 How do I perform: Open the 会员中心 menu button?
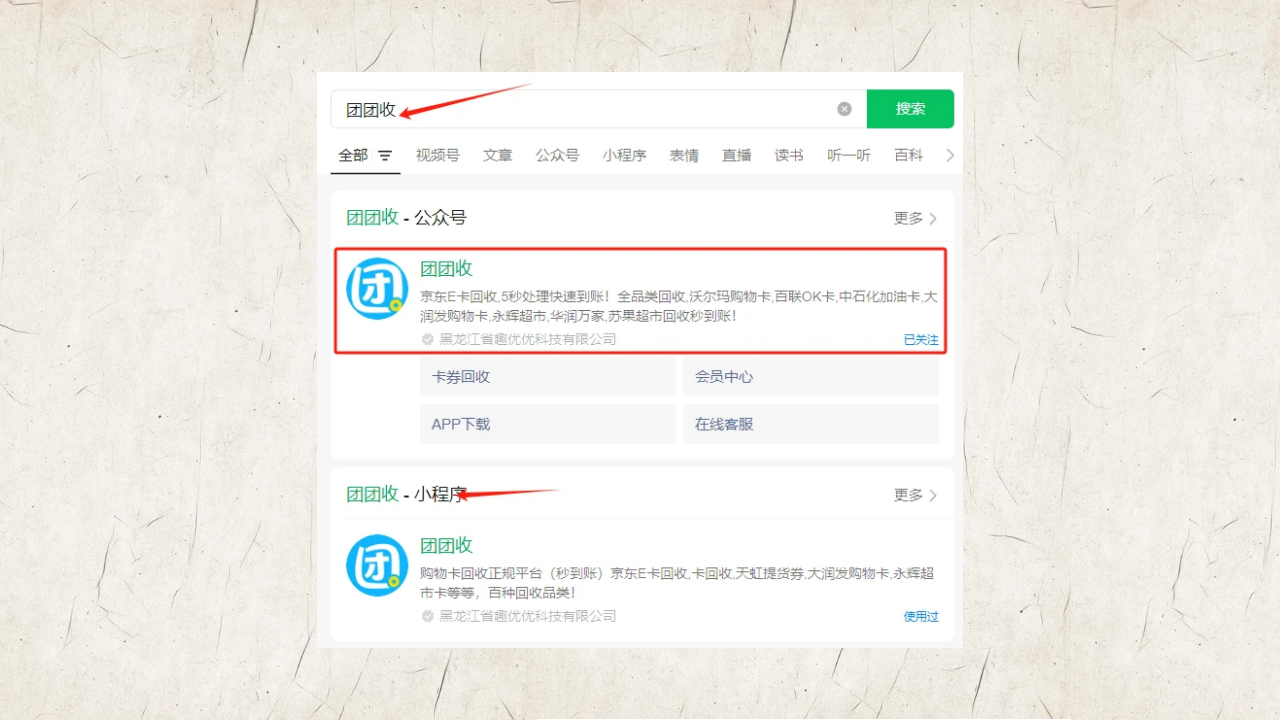click(811, 377)
